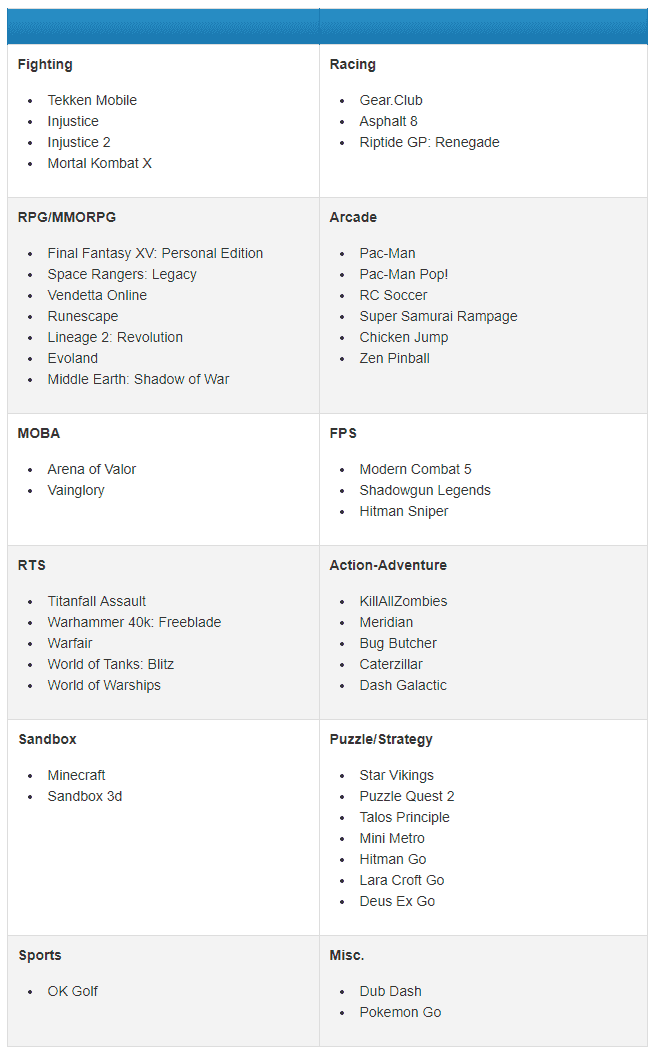Select Minecraft in Sandbox list
This screenshot has height=1057, width=658.
tap(76, 775)
